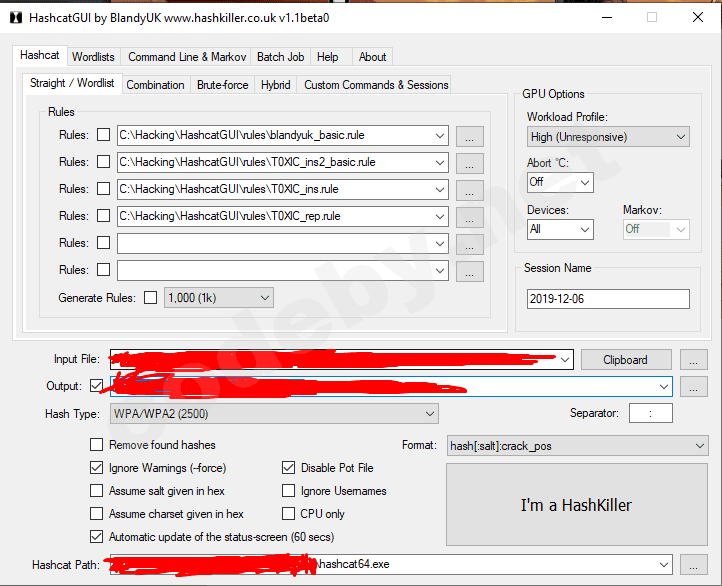Click ... browse button for sixth Rules row

pyautogui.click(x=470, y=272)
